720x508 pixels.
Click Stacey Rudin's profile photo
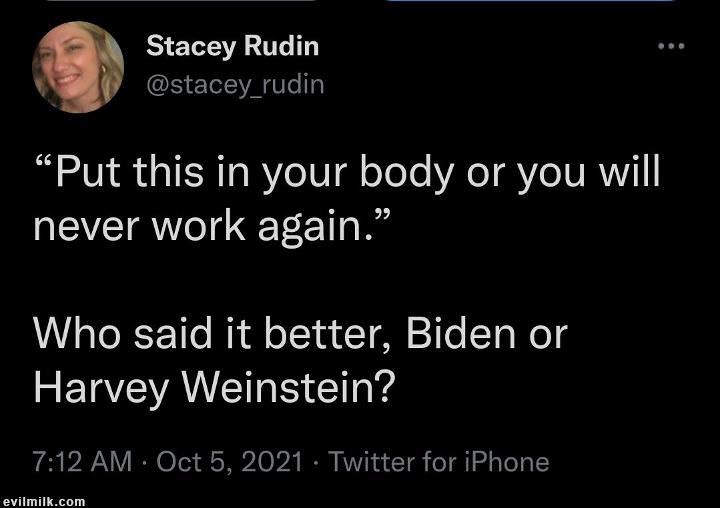click(78, 67)
